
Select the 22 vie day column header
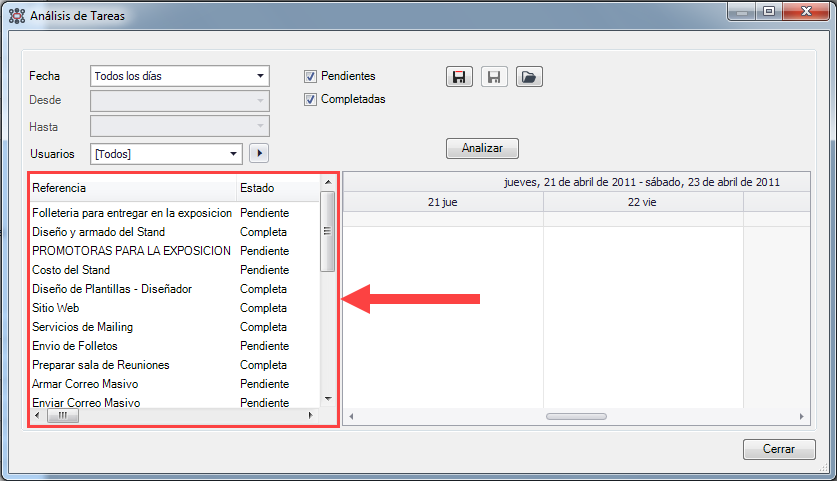(x=643, y=202)
